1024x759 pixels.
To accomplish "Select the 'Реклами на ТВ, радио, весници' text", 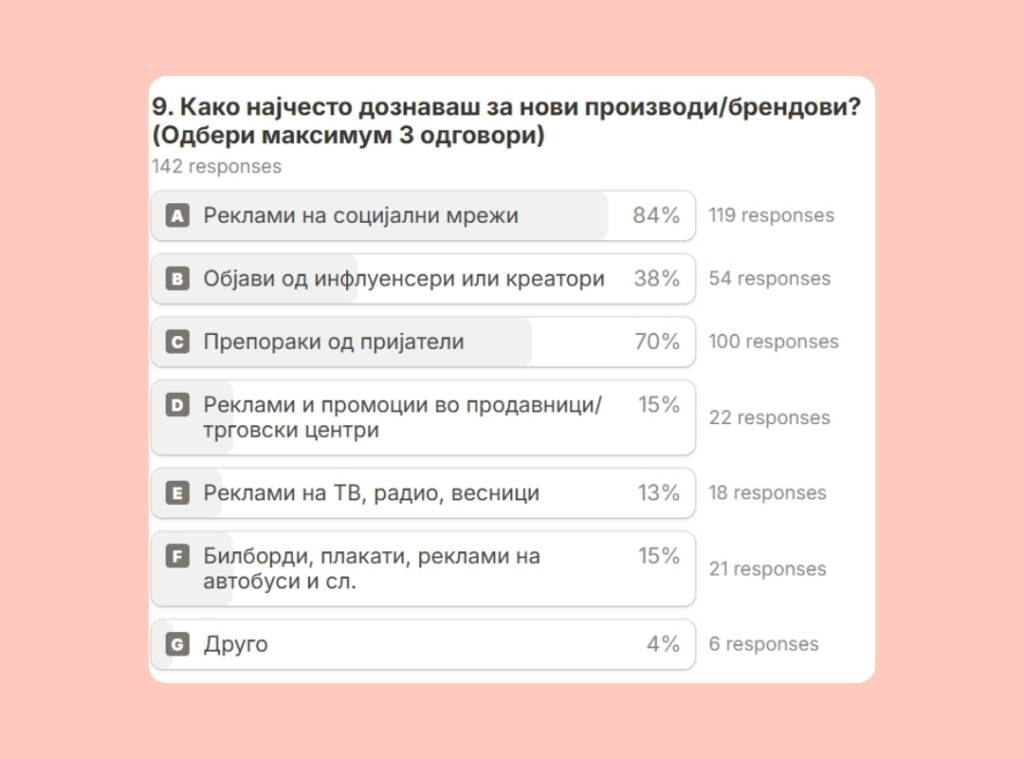I will [x=371, y=493].
